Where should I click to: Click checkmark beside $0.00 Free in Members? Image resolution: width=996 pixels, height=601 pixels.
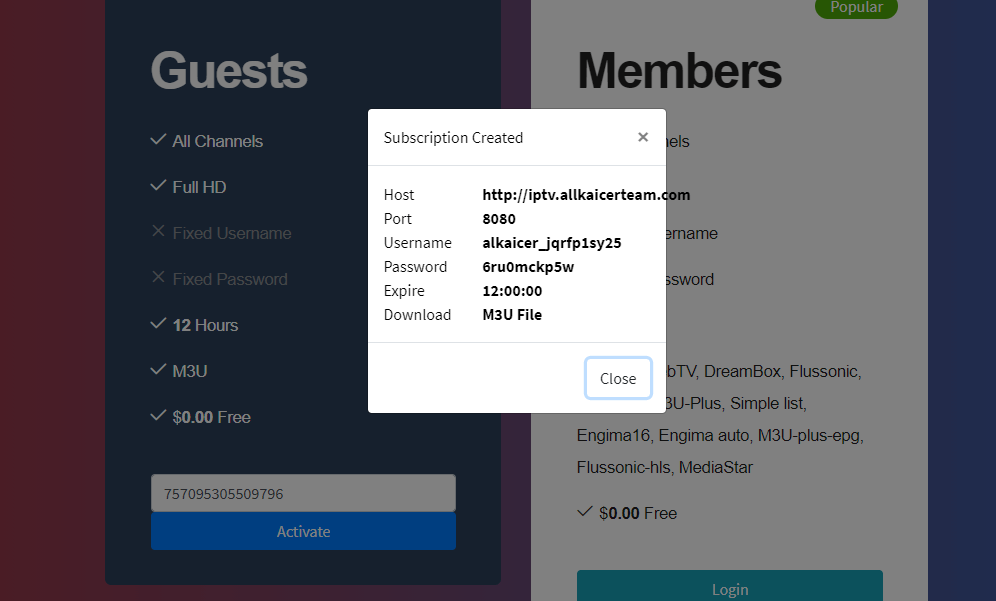point(585,512)
